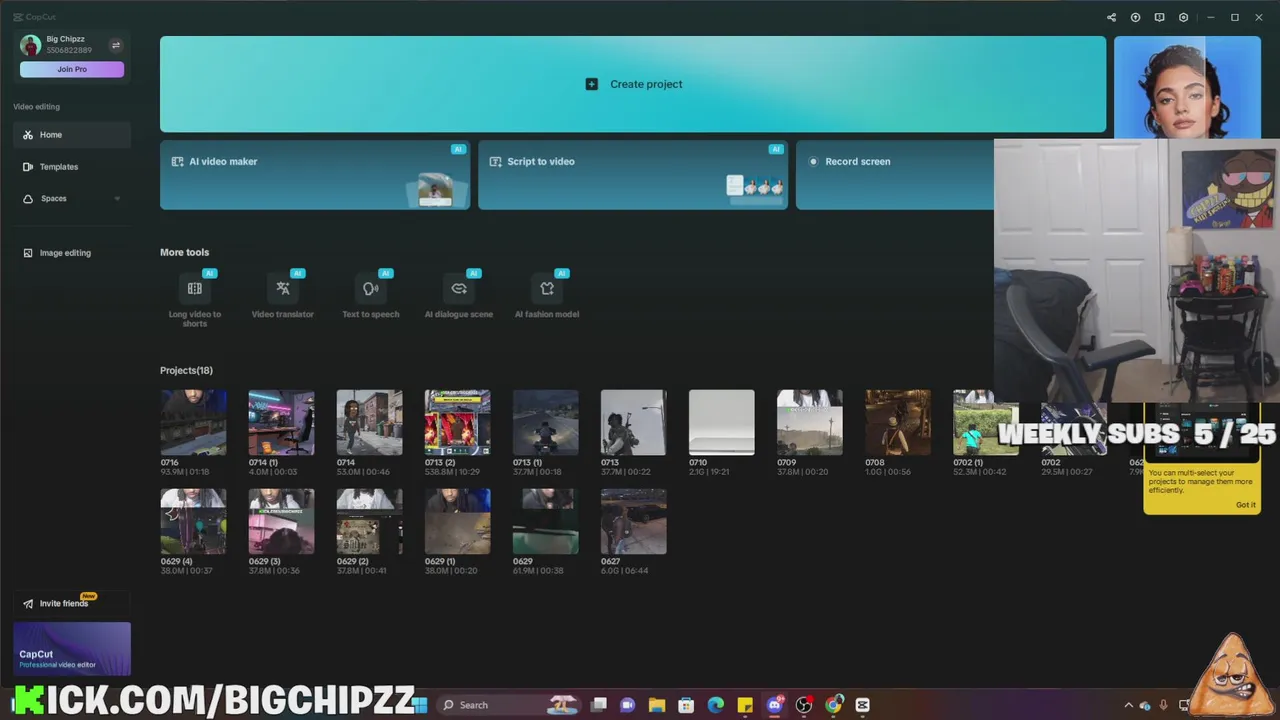The width and height of the screenshot is (1280, 720).
Task: Click the upload arrow icon in the title bar
Action: coord(1135,17)
